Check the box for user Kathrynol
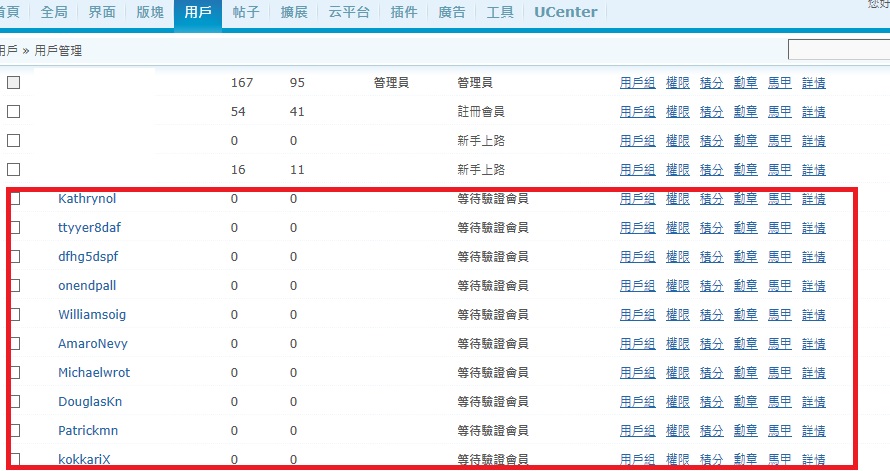The width and height of the screenshot is (890, 471). point(14,199)
